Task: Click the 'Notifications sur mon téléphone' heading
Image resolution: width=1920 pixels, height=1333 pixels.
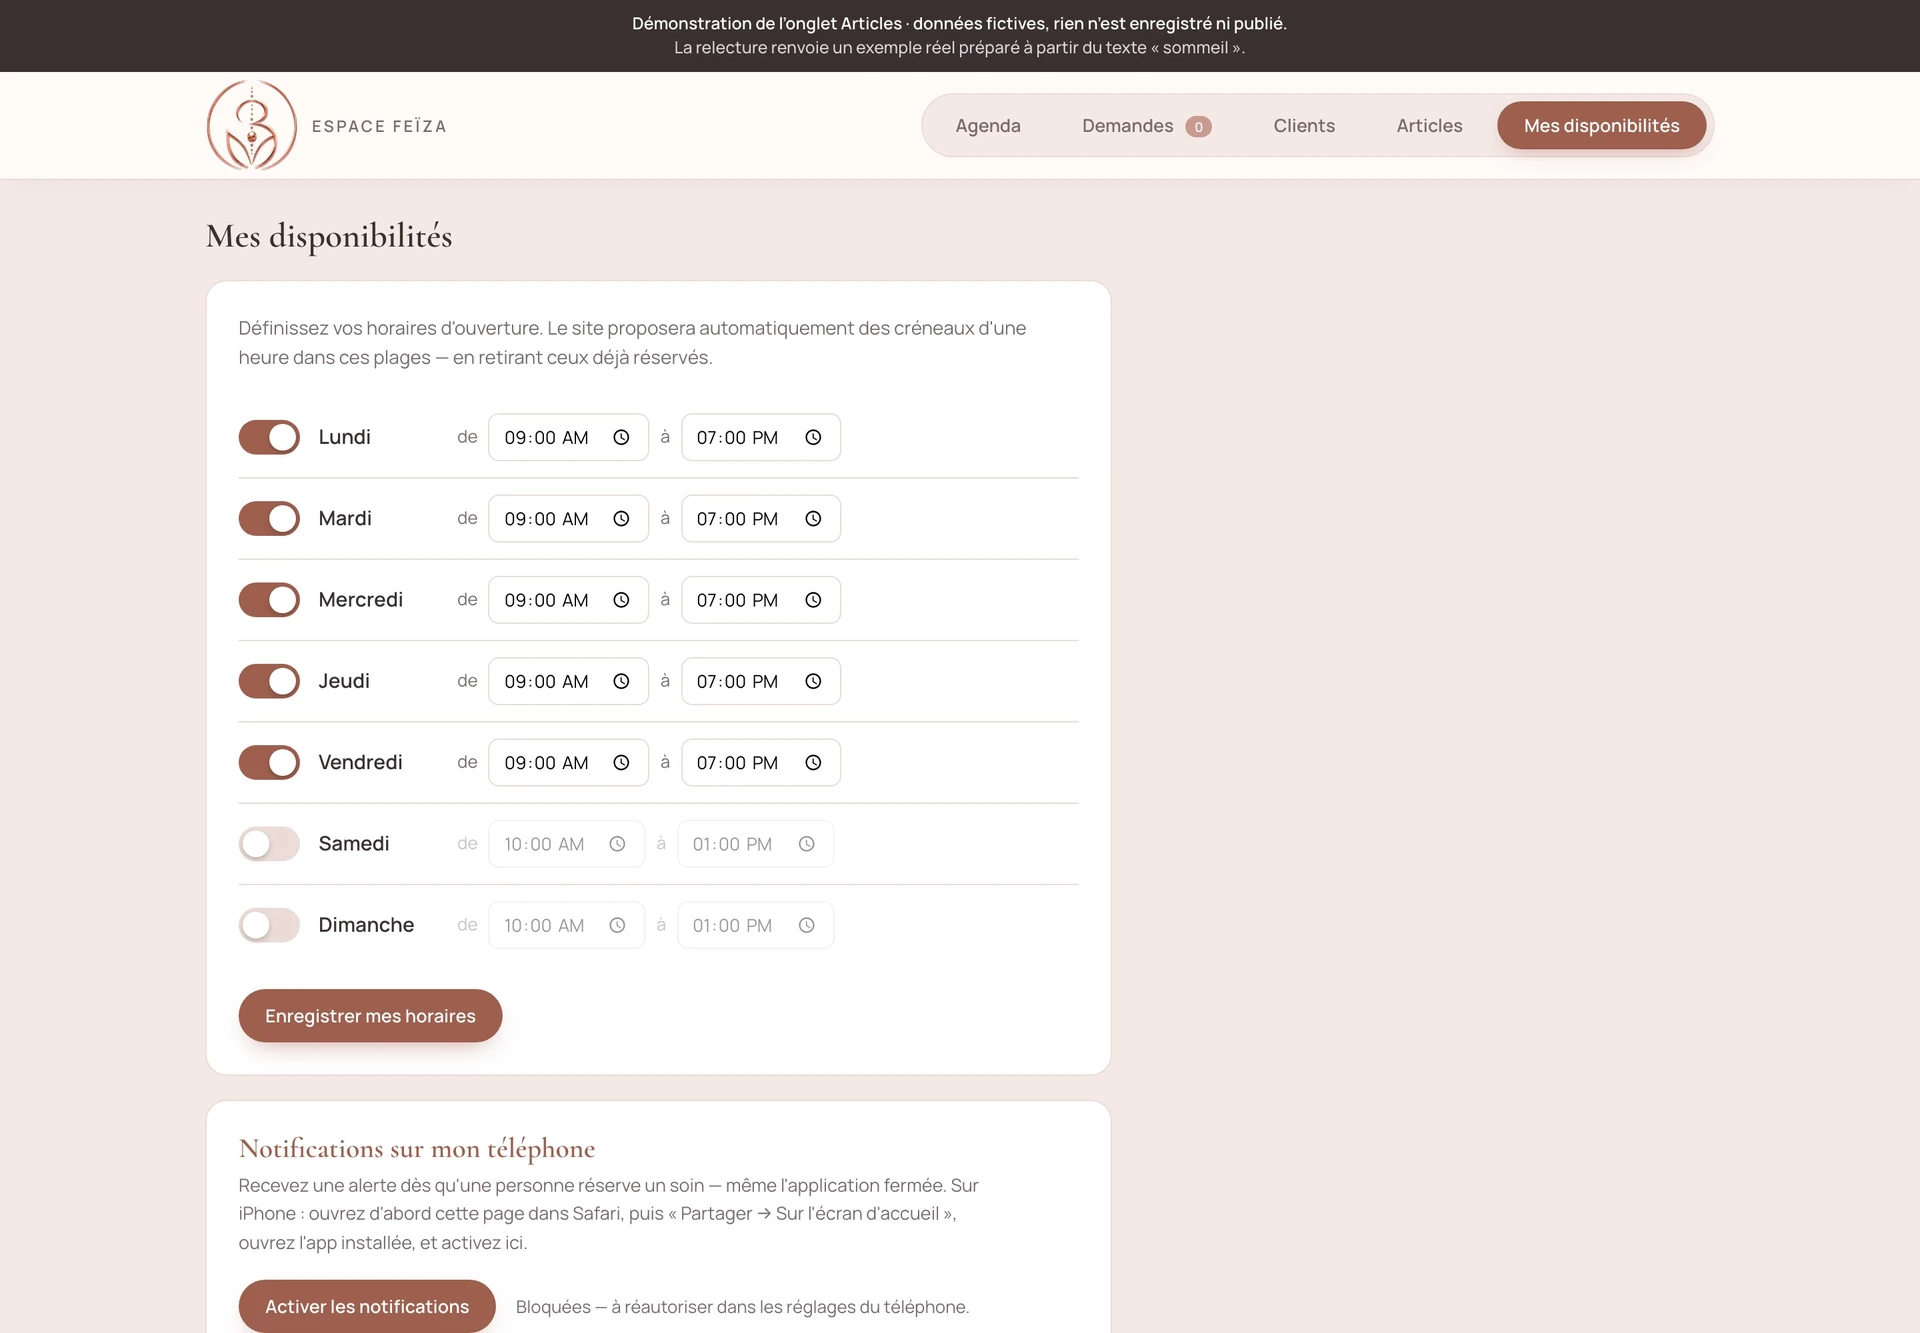Action: coord(417,1149)
